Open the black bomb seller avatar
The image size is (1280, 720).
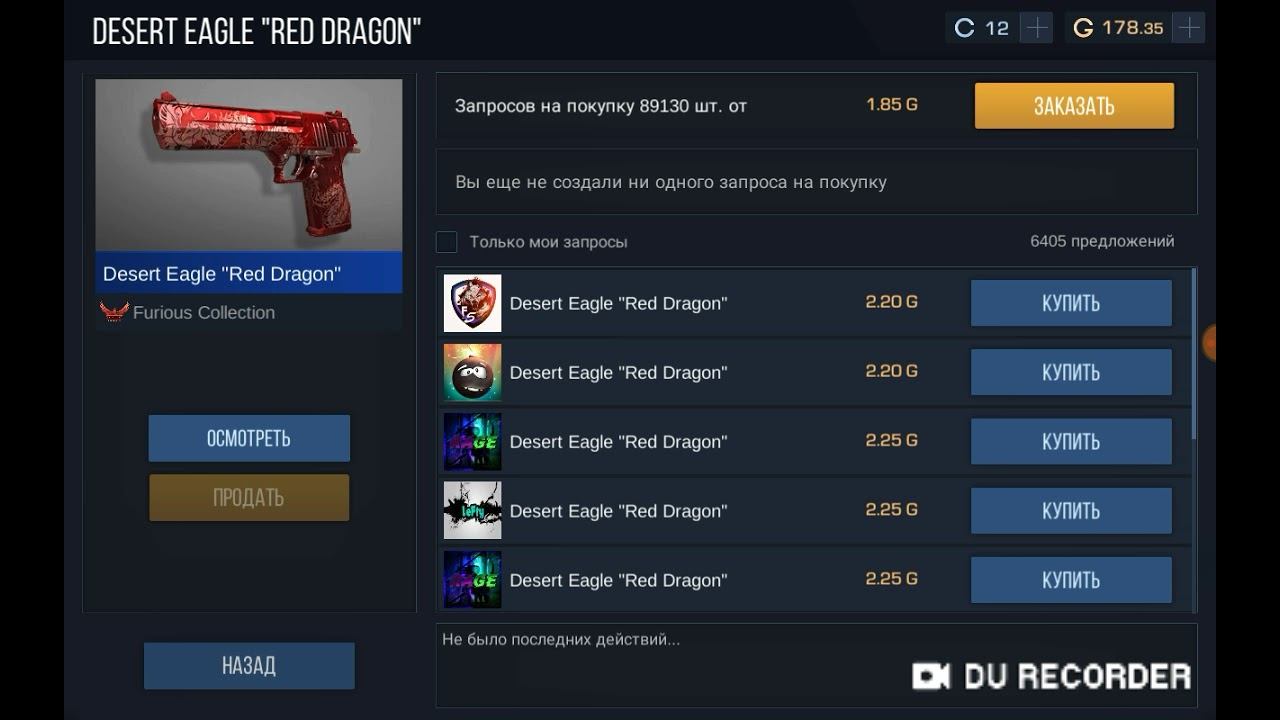click(x=472, y=372)
